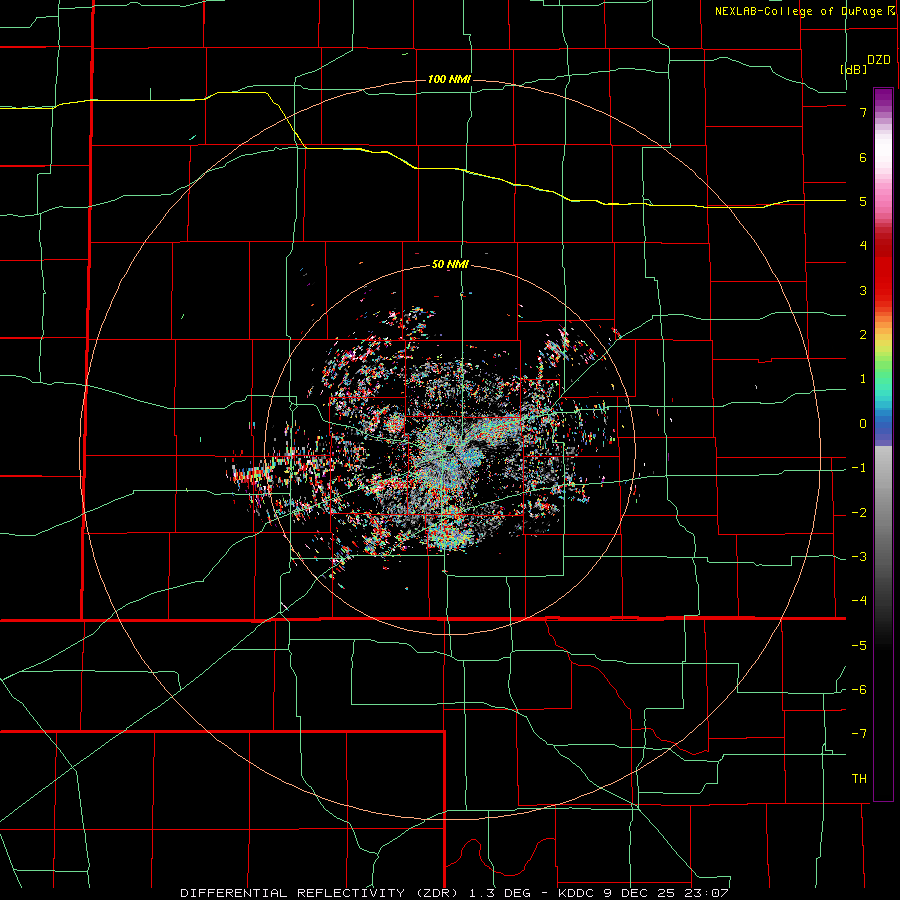This screenshot has width=900, height=900.
Task: Click the 100 NMI range ring label
Action: pyautogui.click(x=449, y=79)
